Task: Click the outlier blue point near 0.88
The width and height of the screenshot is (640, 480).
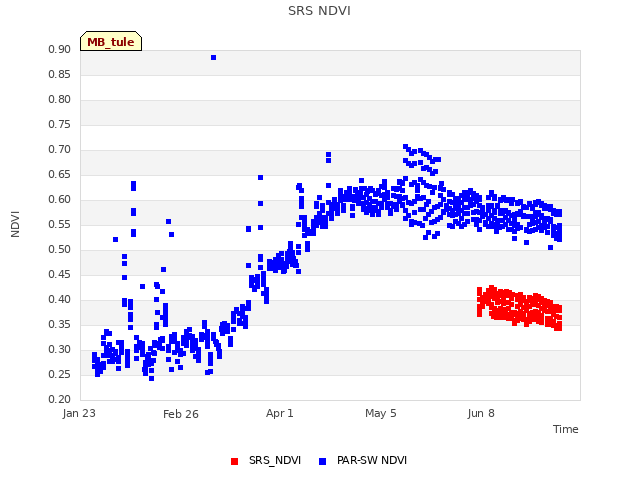Action: 213,58
